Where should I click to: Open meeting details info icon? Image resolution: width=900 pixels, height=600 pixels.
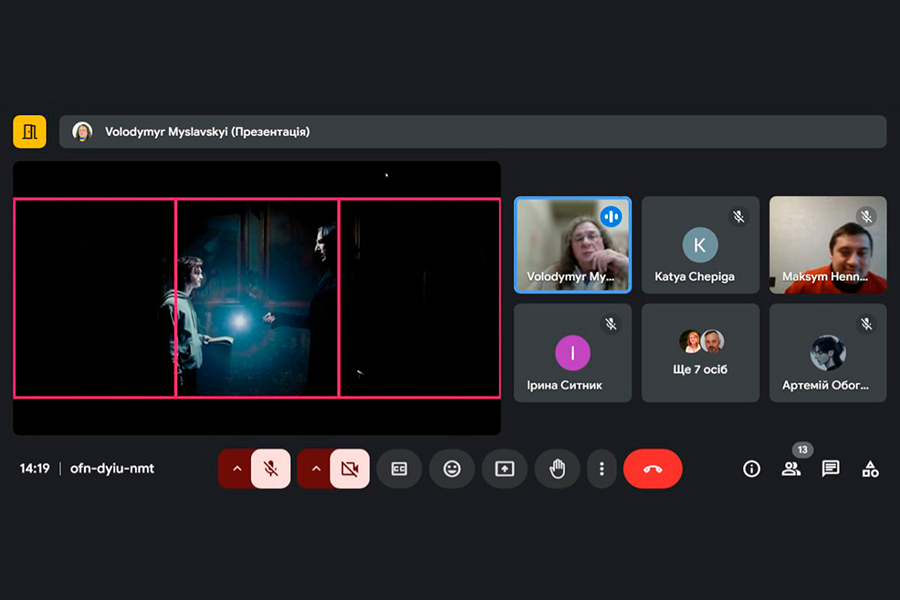click(752, 468)
